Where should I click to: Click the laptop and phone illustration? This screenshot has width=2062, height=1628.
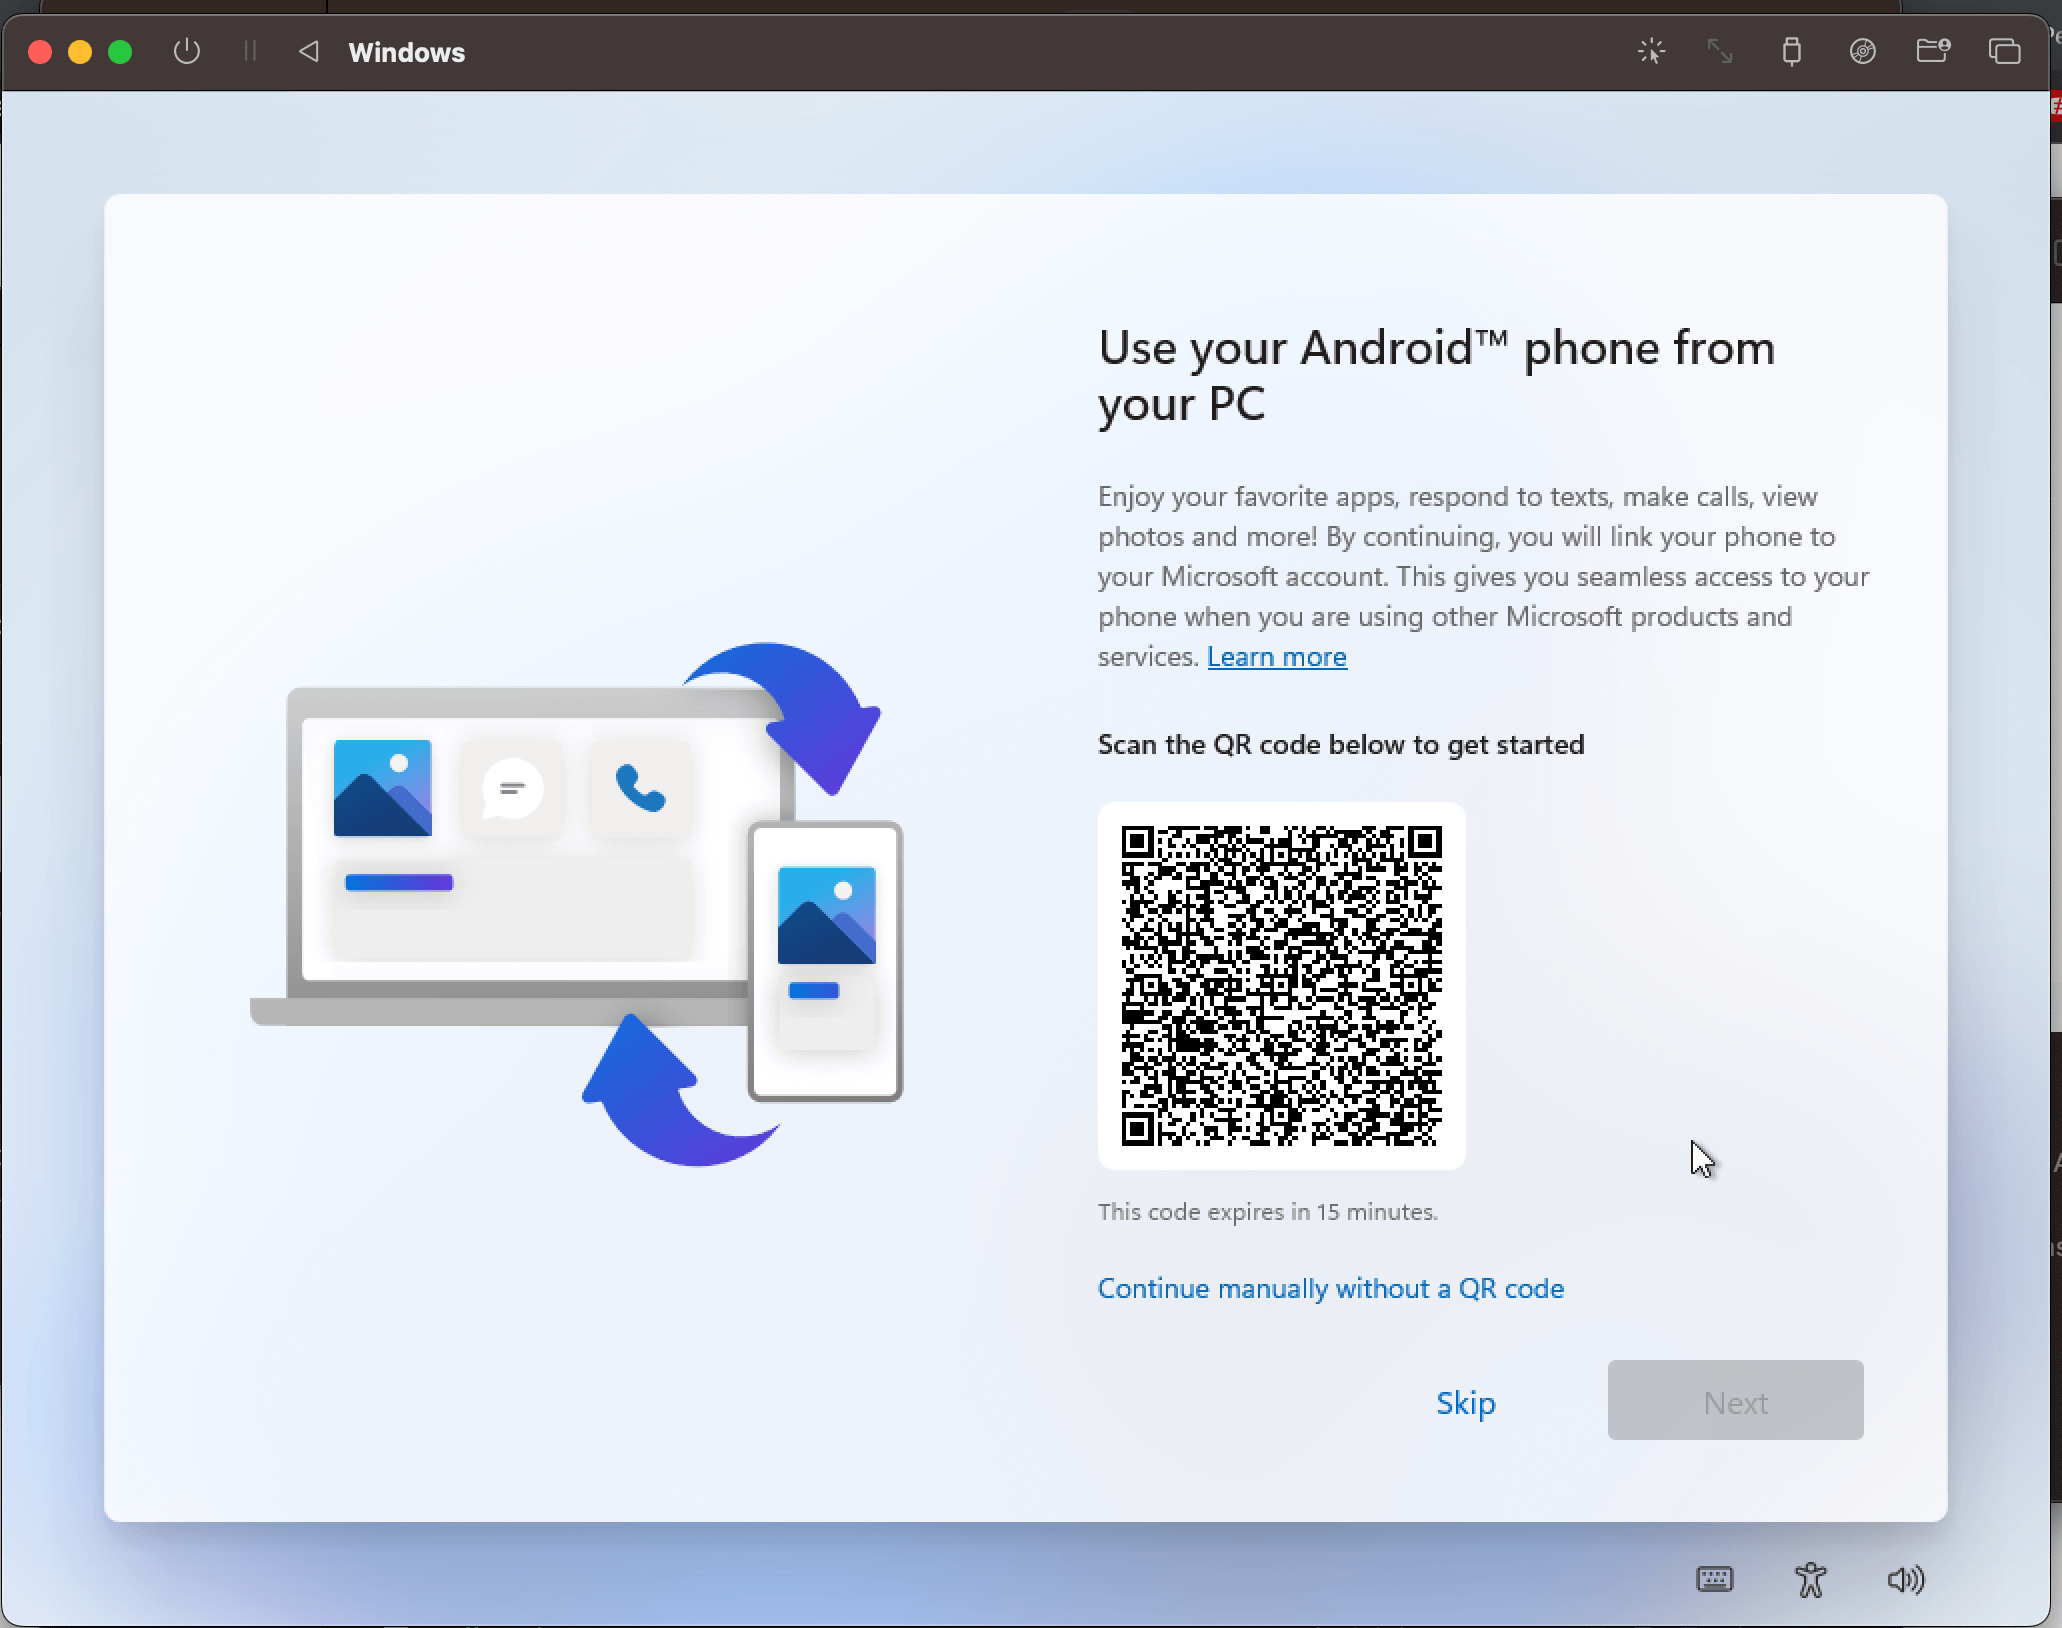click(577, 903)
